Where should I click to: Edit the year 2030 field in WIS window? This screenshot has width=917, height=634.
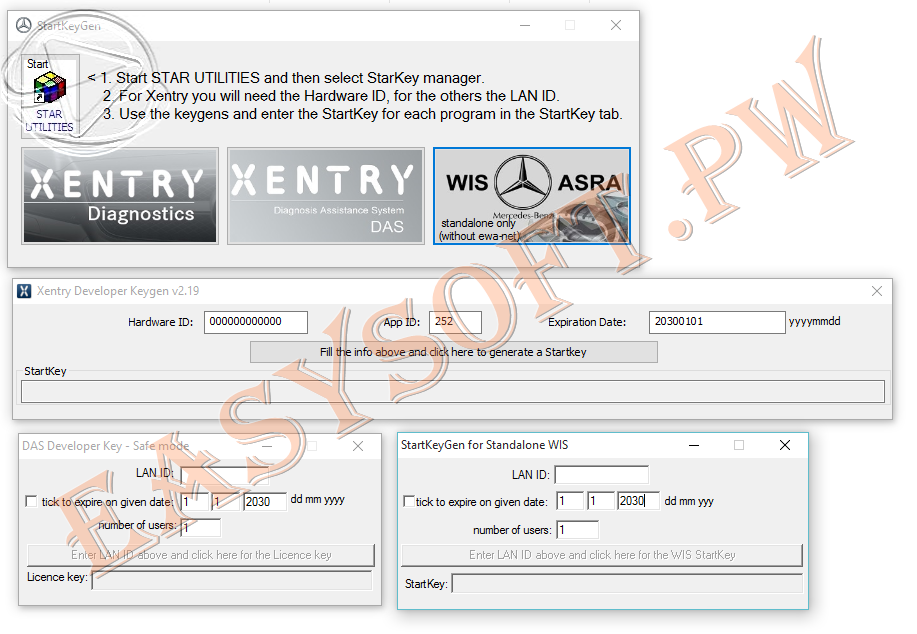(x=638, y=501)
